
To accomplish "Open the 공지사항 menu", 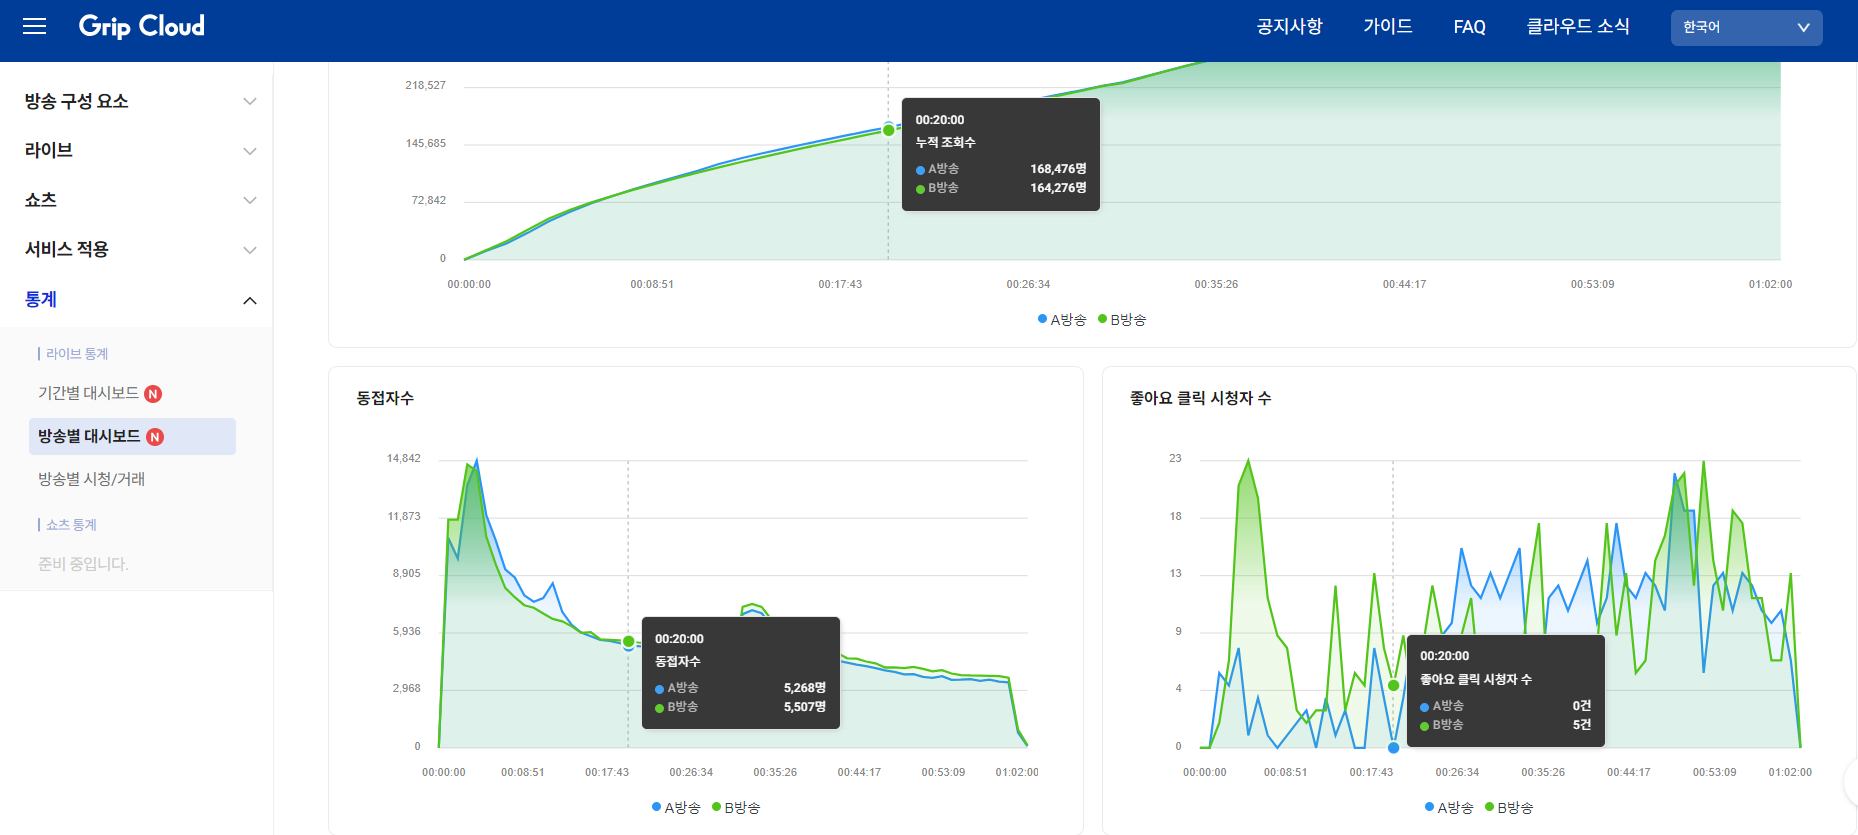I will click(x=1289, y=27).
